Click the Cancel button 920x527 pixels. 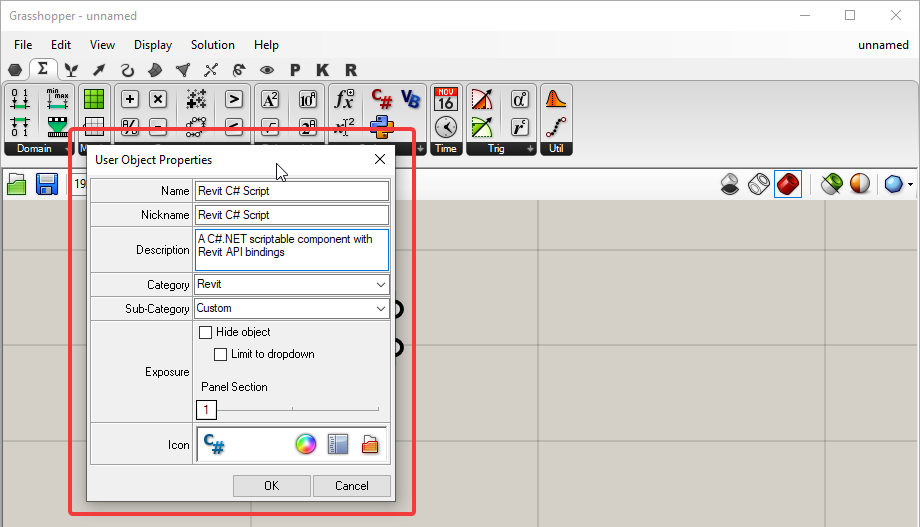click(352, 486)
